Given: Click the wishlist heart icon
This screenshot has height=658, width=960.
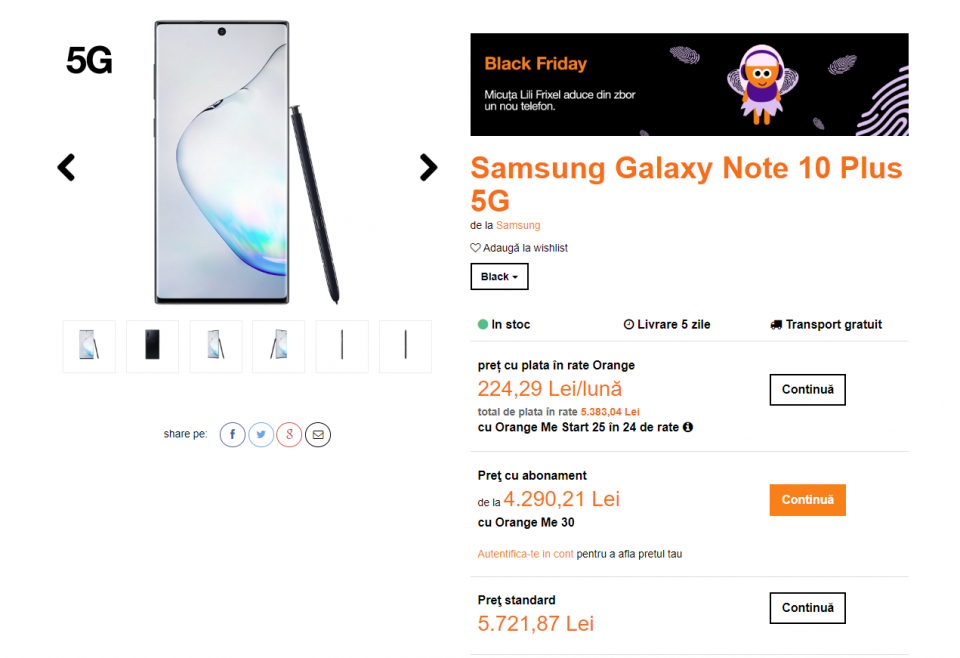Looking at the screenshot, I should point(476,248).
